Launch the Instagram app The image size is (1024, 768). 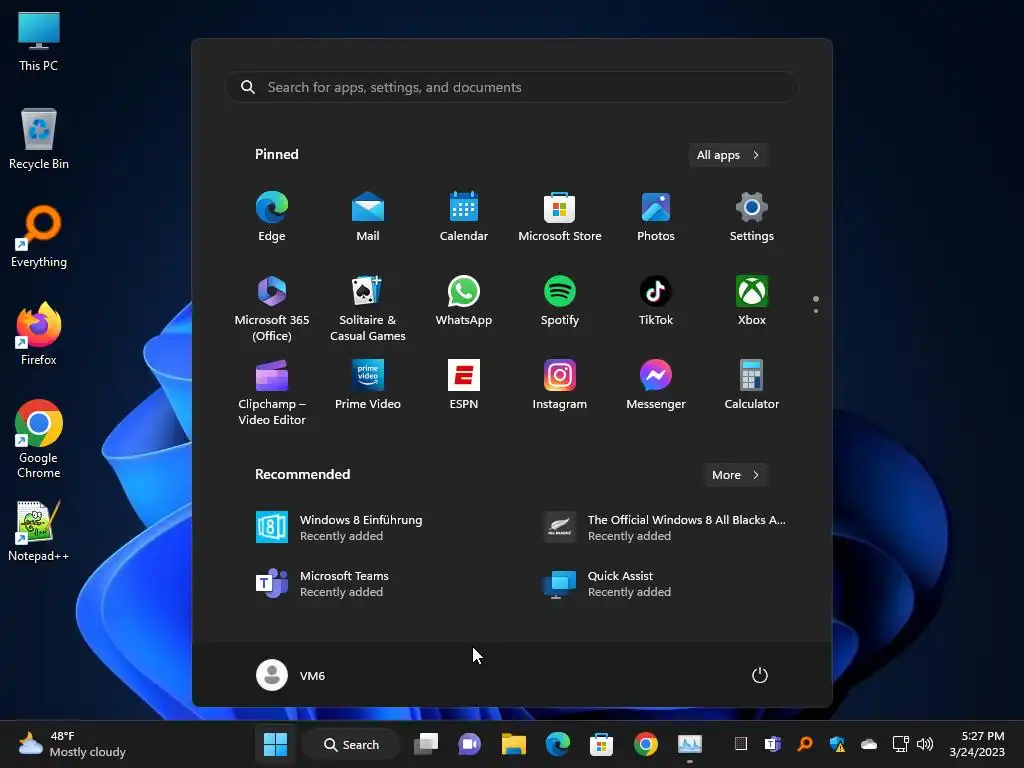pyautogui.click(x=560, y=385)
